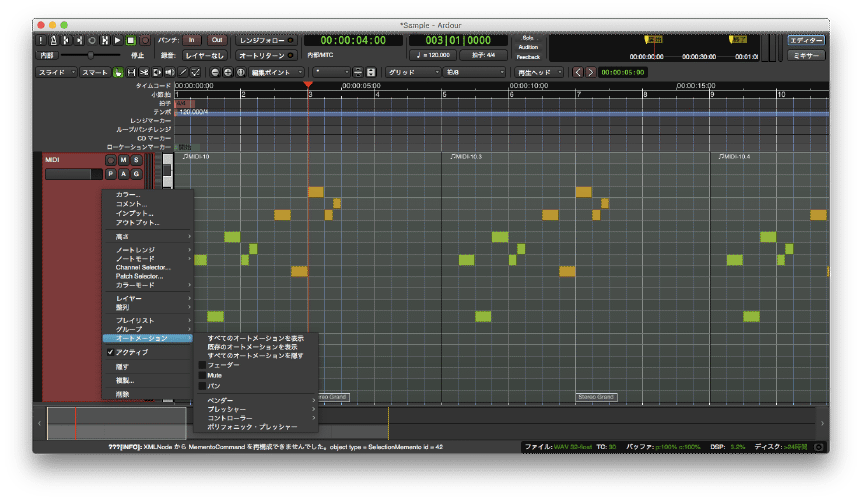
Task: Click the expand tracks icon
Action: tap(371, 73)
